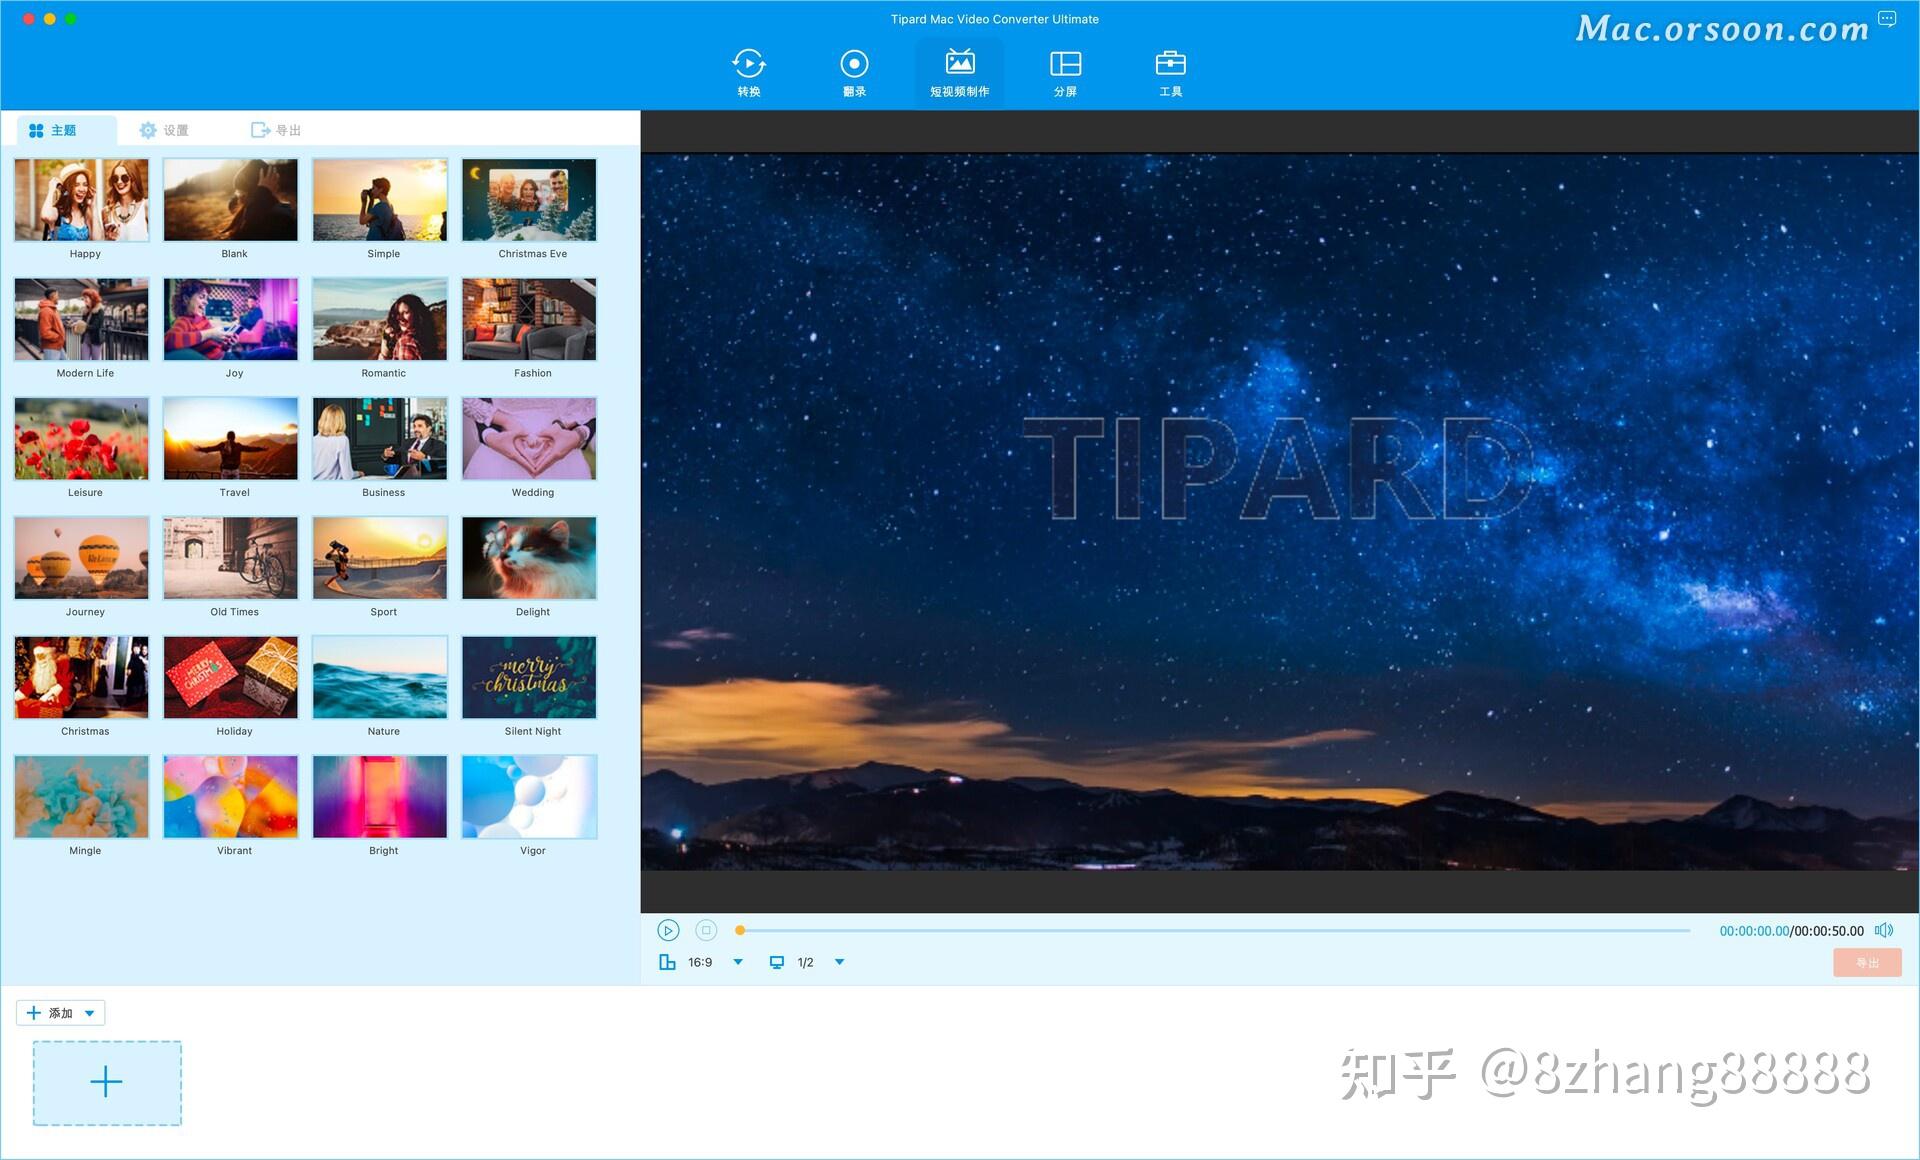The image size is (1920, 1160).
Task: Switch to the 翻录 (Ripper) module
Action: click(854, 70)
